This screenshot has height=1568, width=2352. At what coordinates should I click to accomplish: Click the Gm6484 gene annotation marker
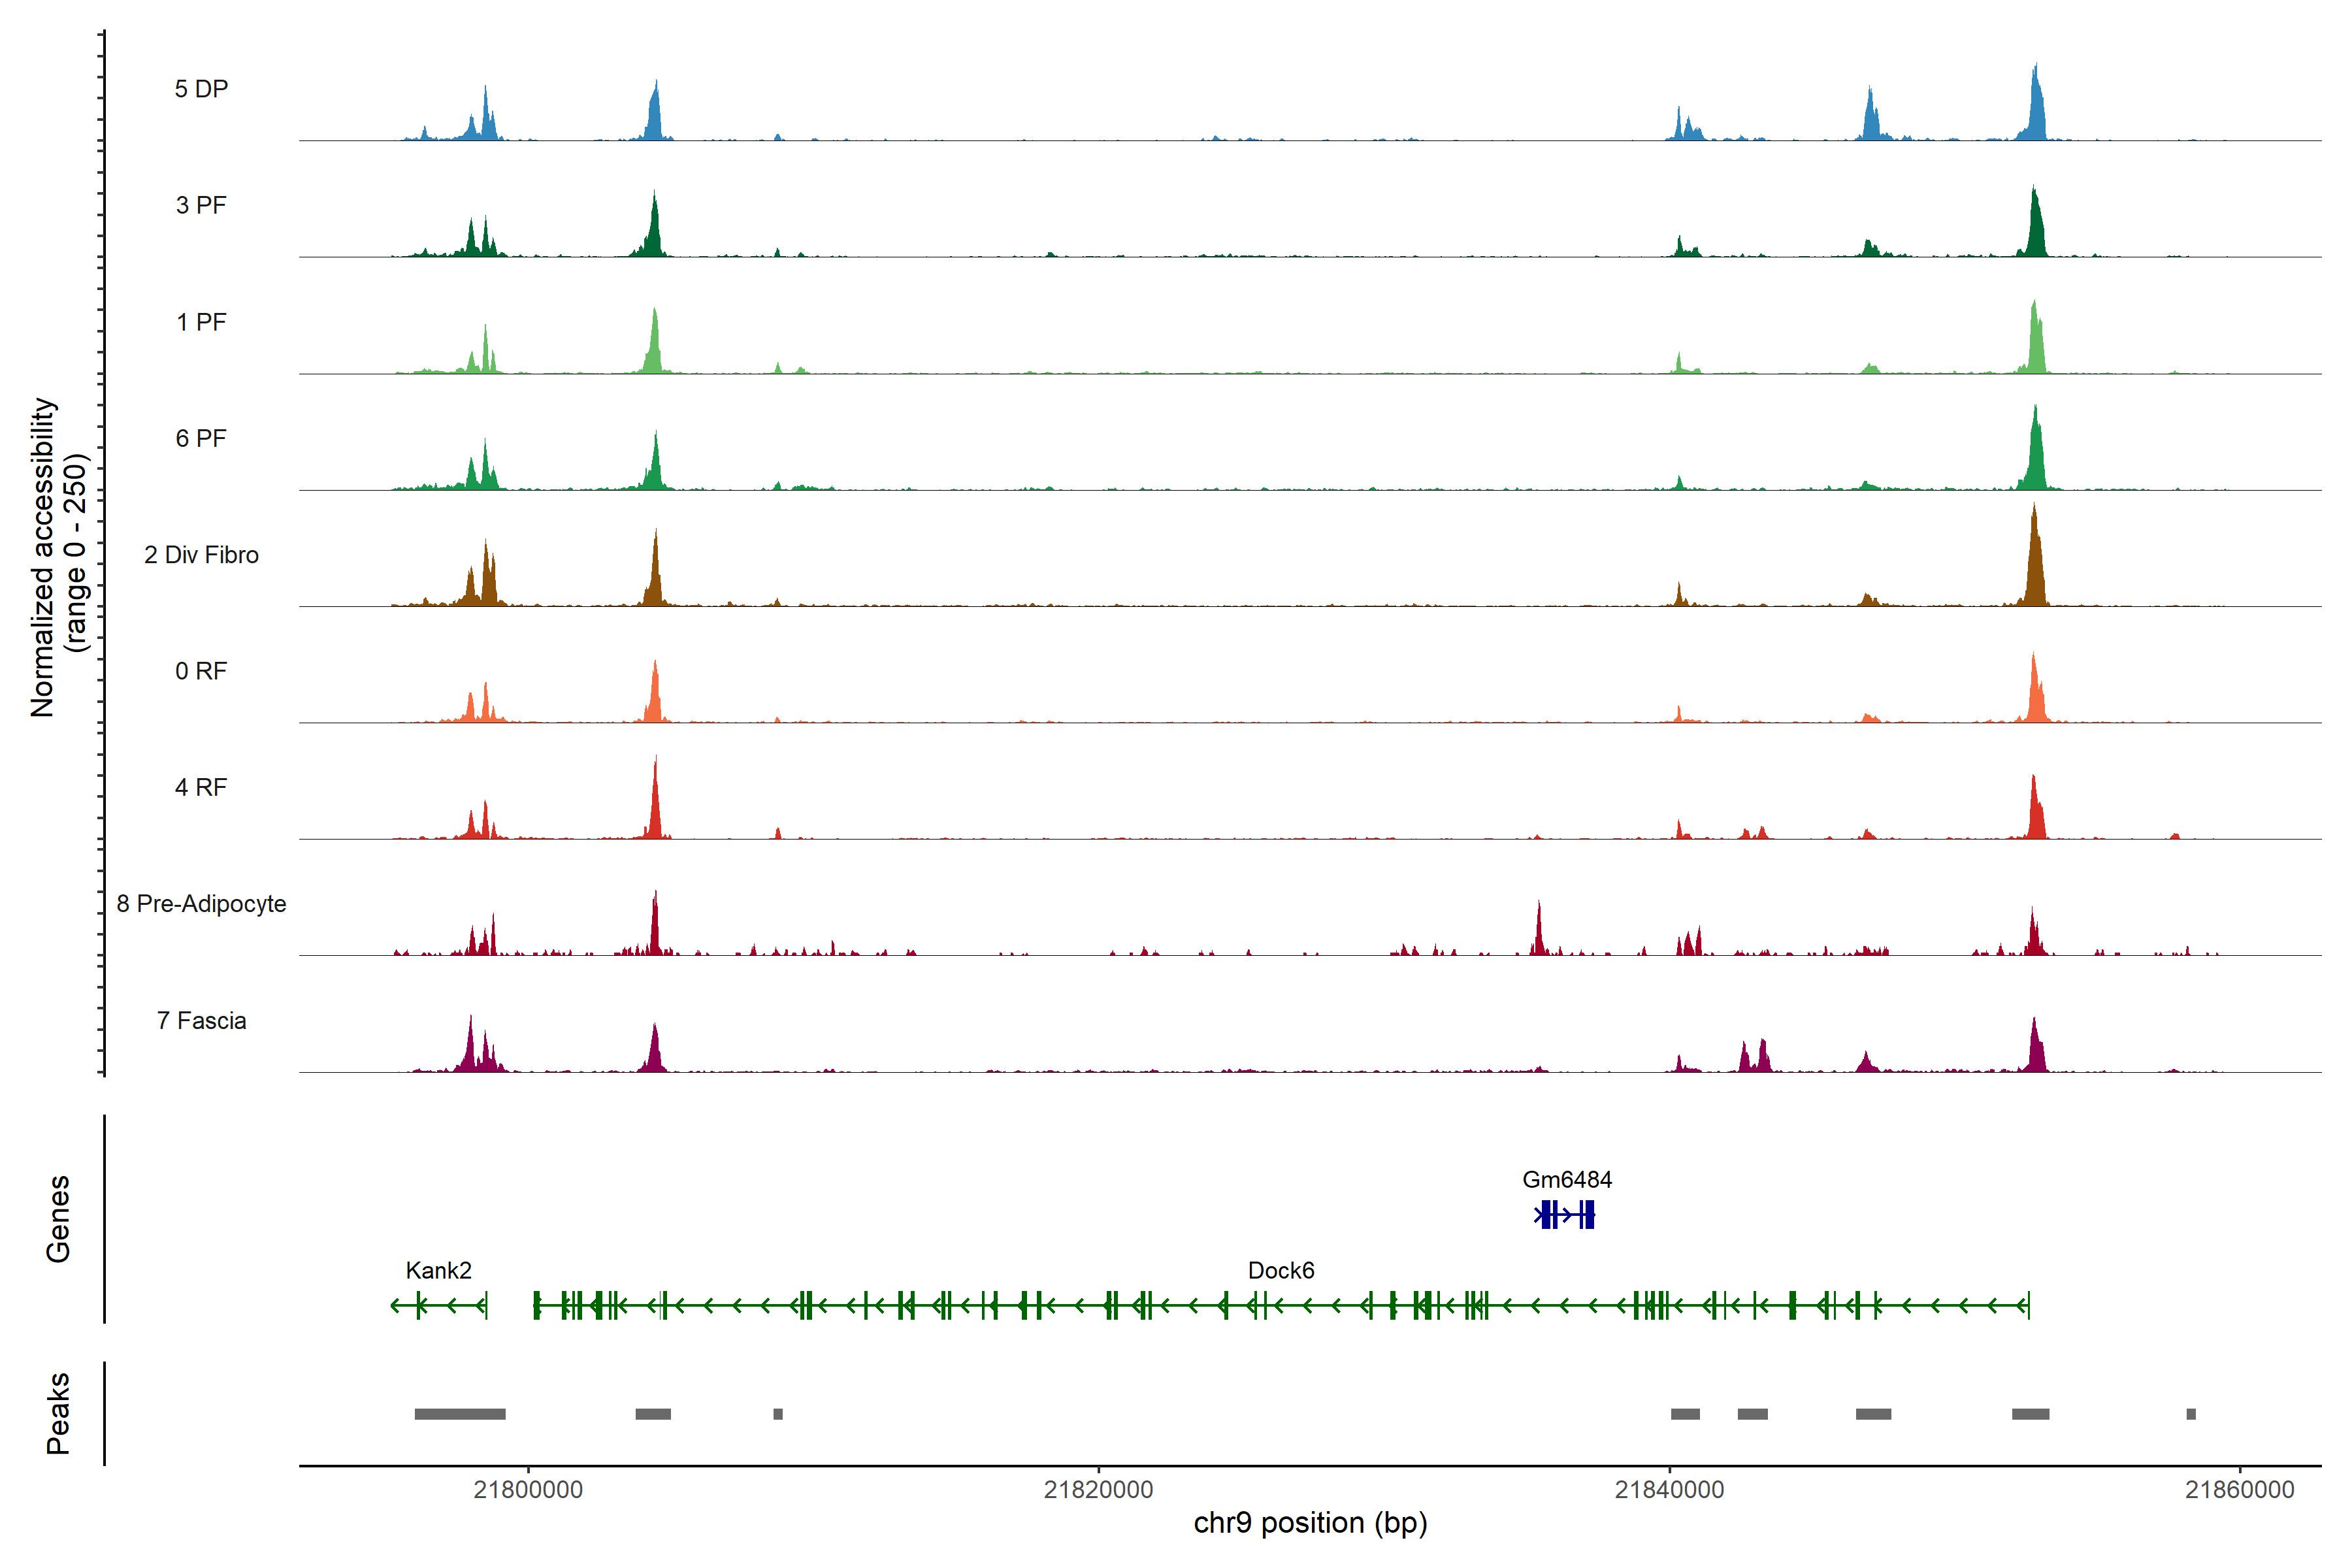[1564, 1215]
